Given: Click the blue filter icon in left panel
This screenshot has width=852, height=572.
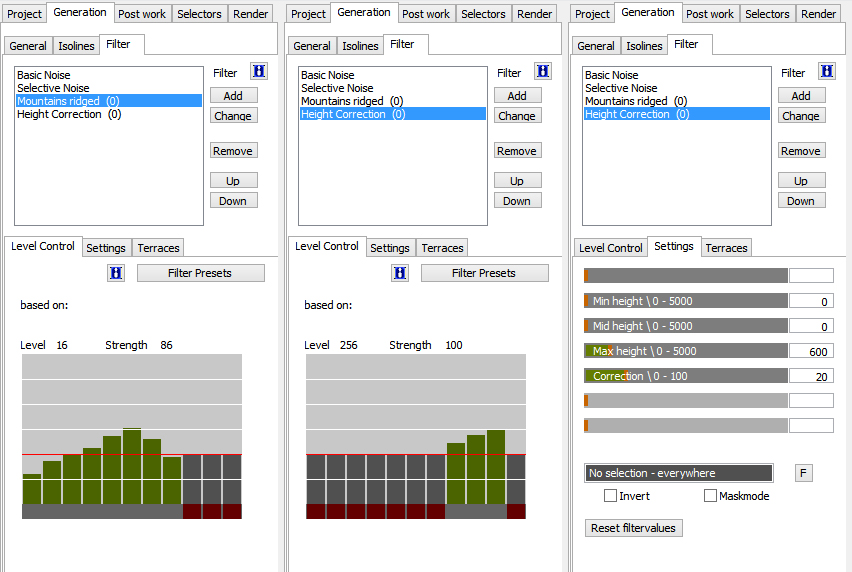Looking at the screenshot, I should point(259,71).
